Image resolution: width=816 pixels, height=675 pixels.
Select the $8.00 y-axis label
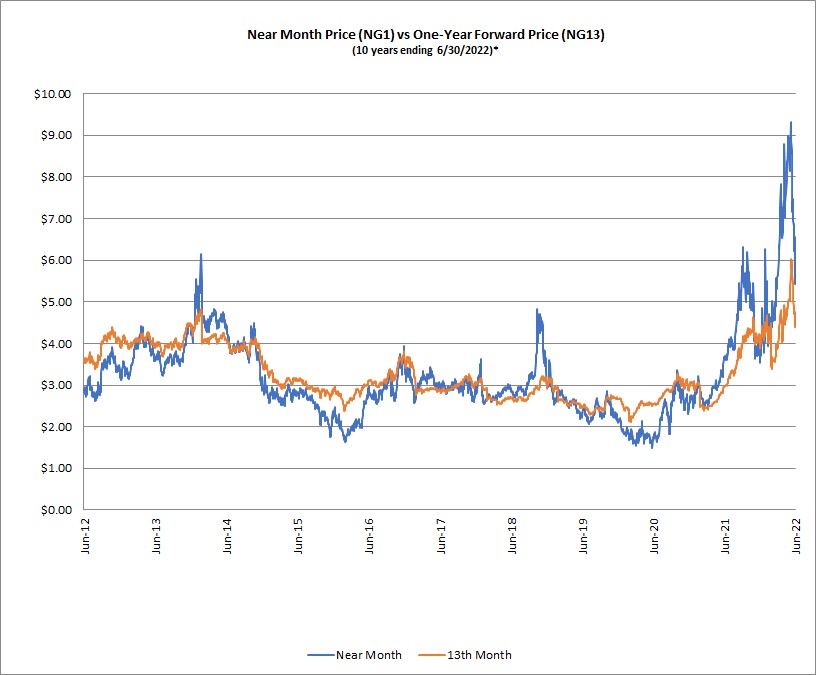56,177
